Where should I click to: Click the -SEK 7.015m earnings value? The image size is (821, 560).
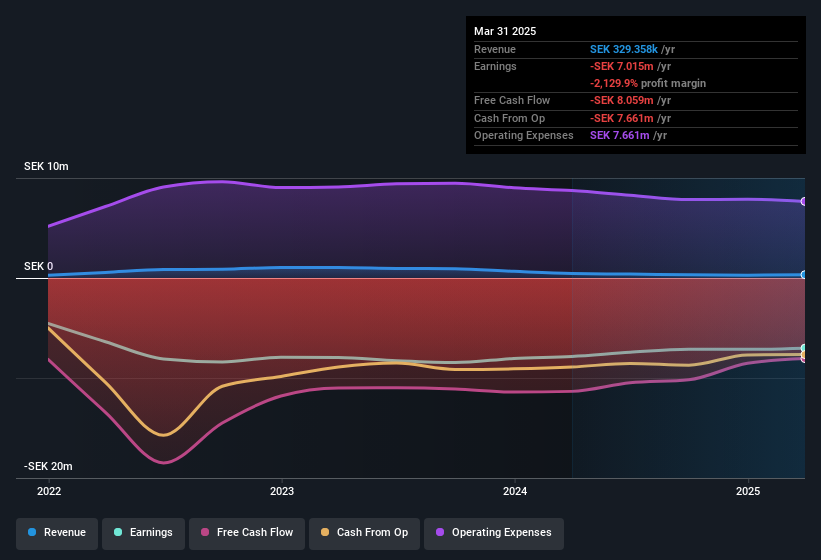click(x=622, y=66)
